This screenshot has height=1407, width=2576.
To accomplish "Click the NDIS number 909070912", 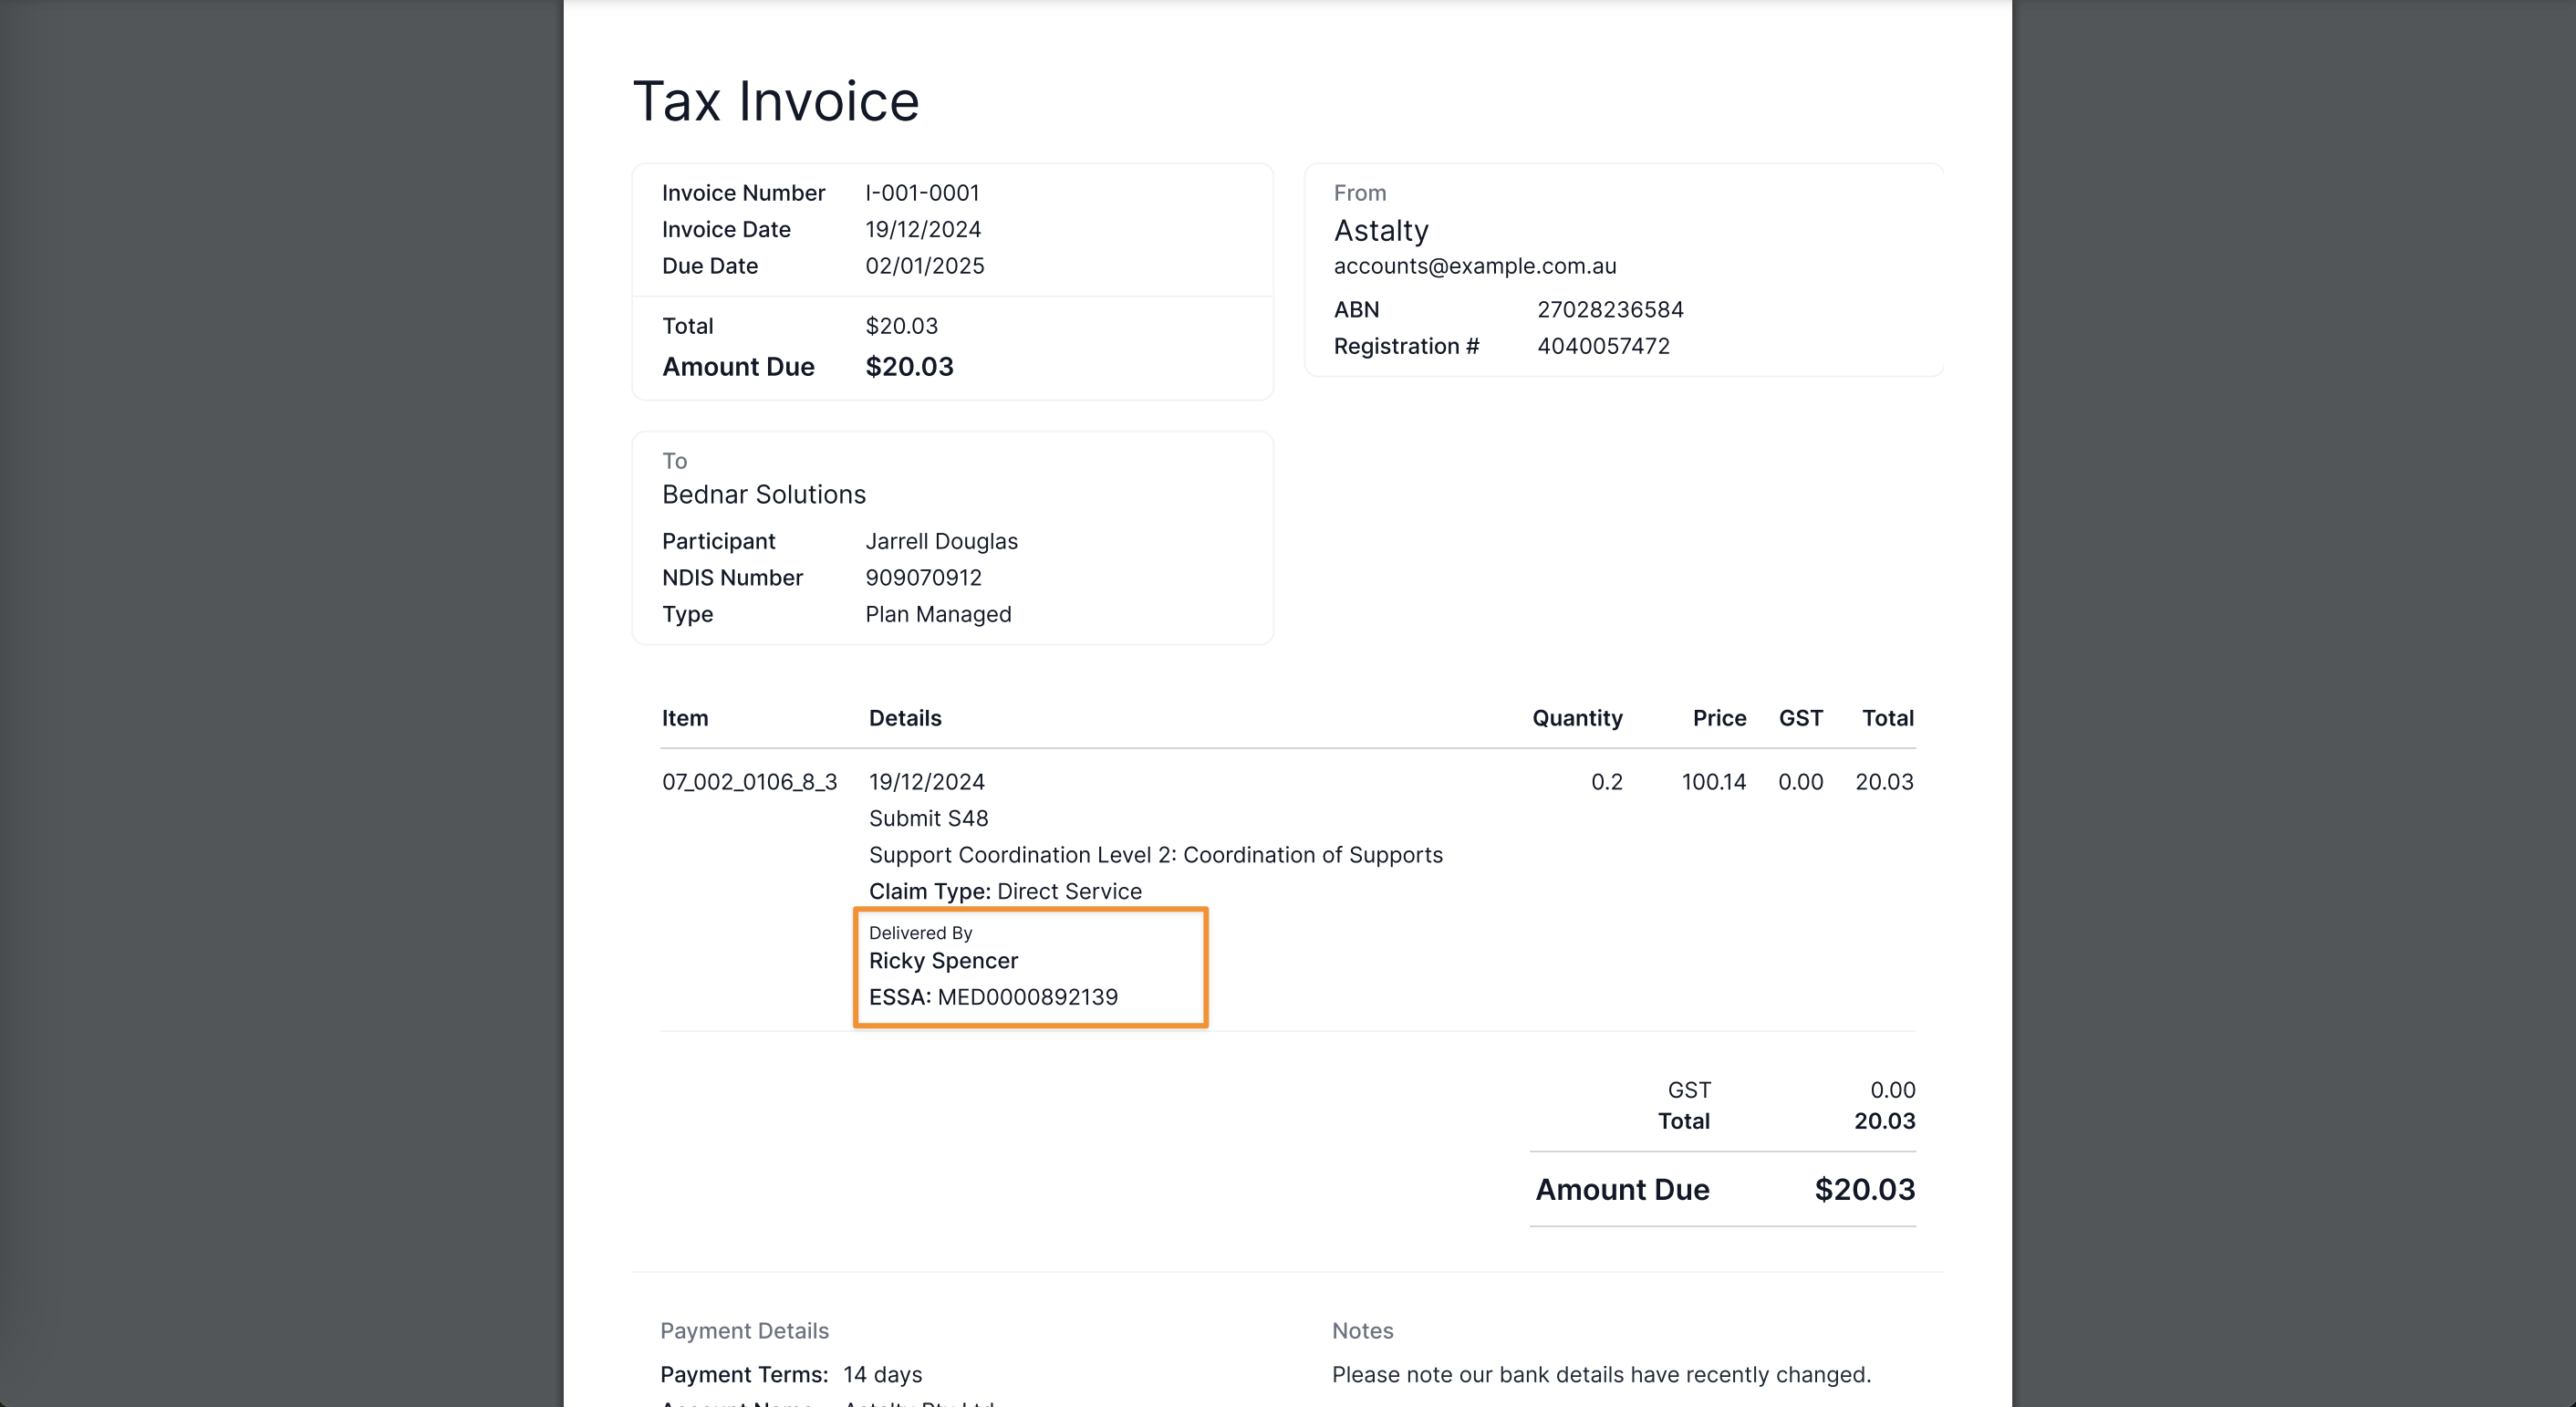I will tap(923, 578).
